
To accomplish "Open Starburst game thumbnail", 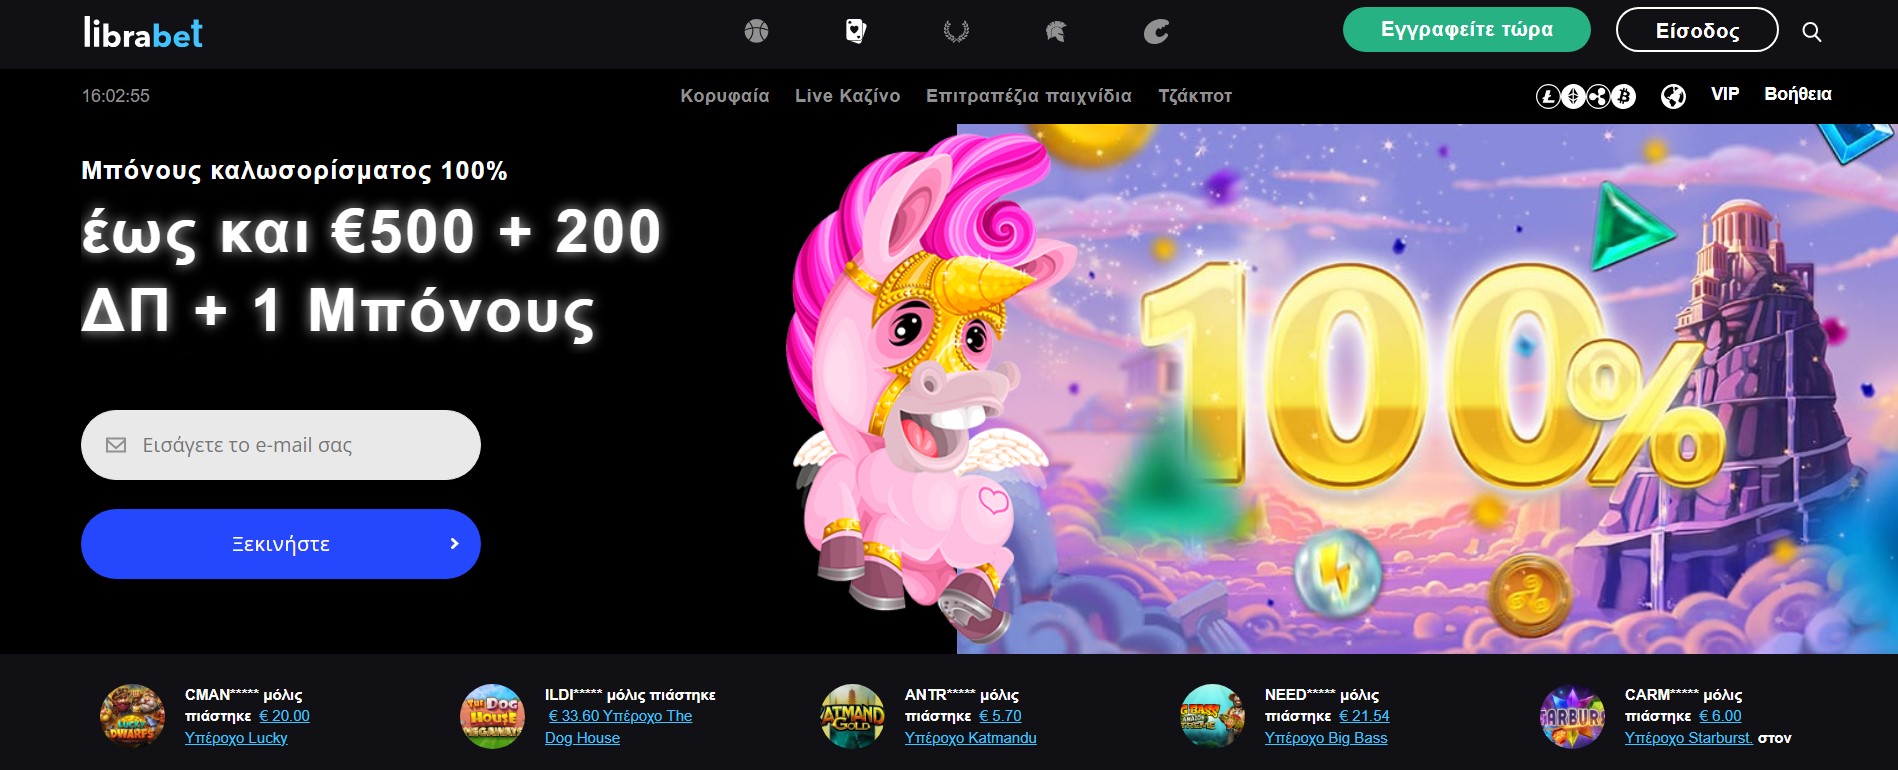I will coord(1572,716).
